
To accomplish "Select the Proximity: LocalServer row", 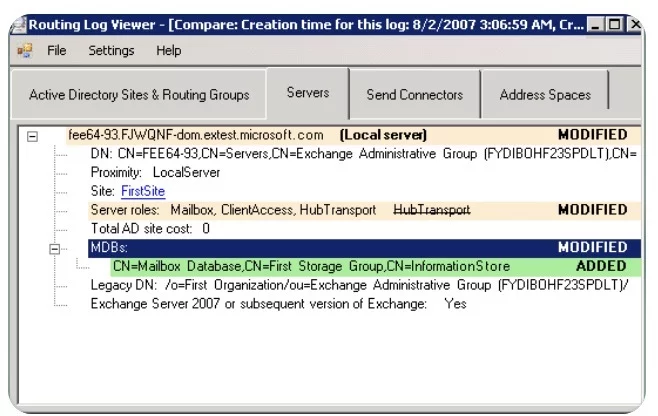I will pos(155,172).
